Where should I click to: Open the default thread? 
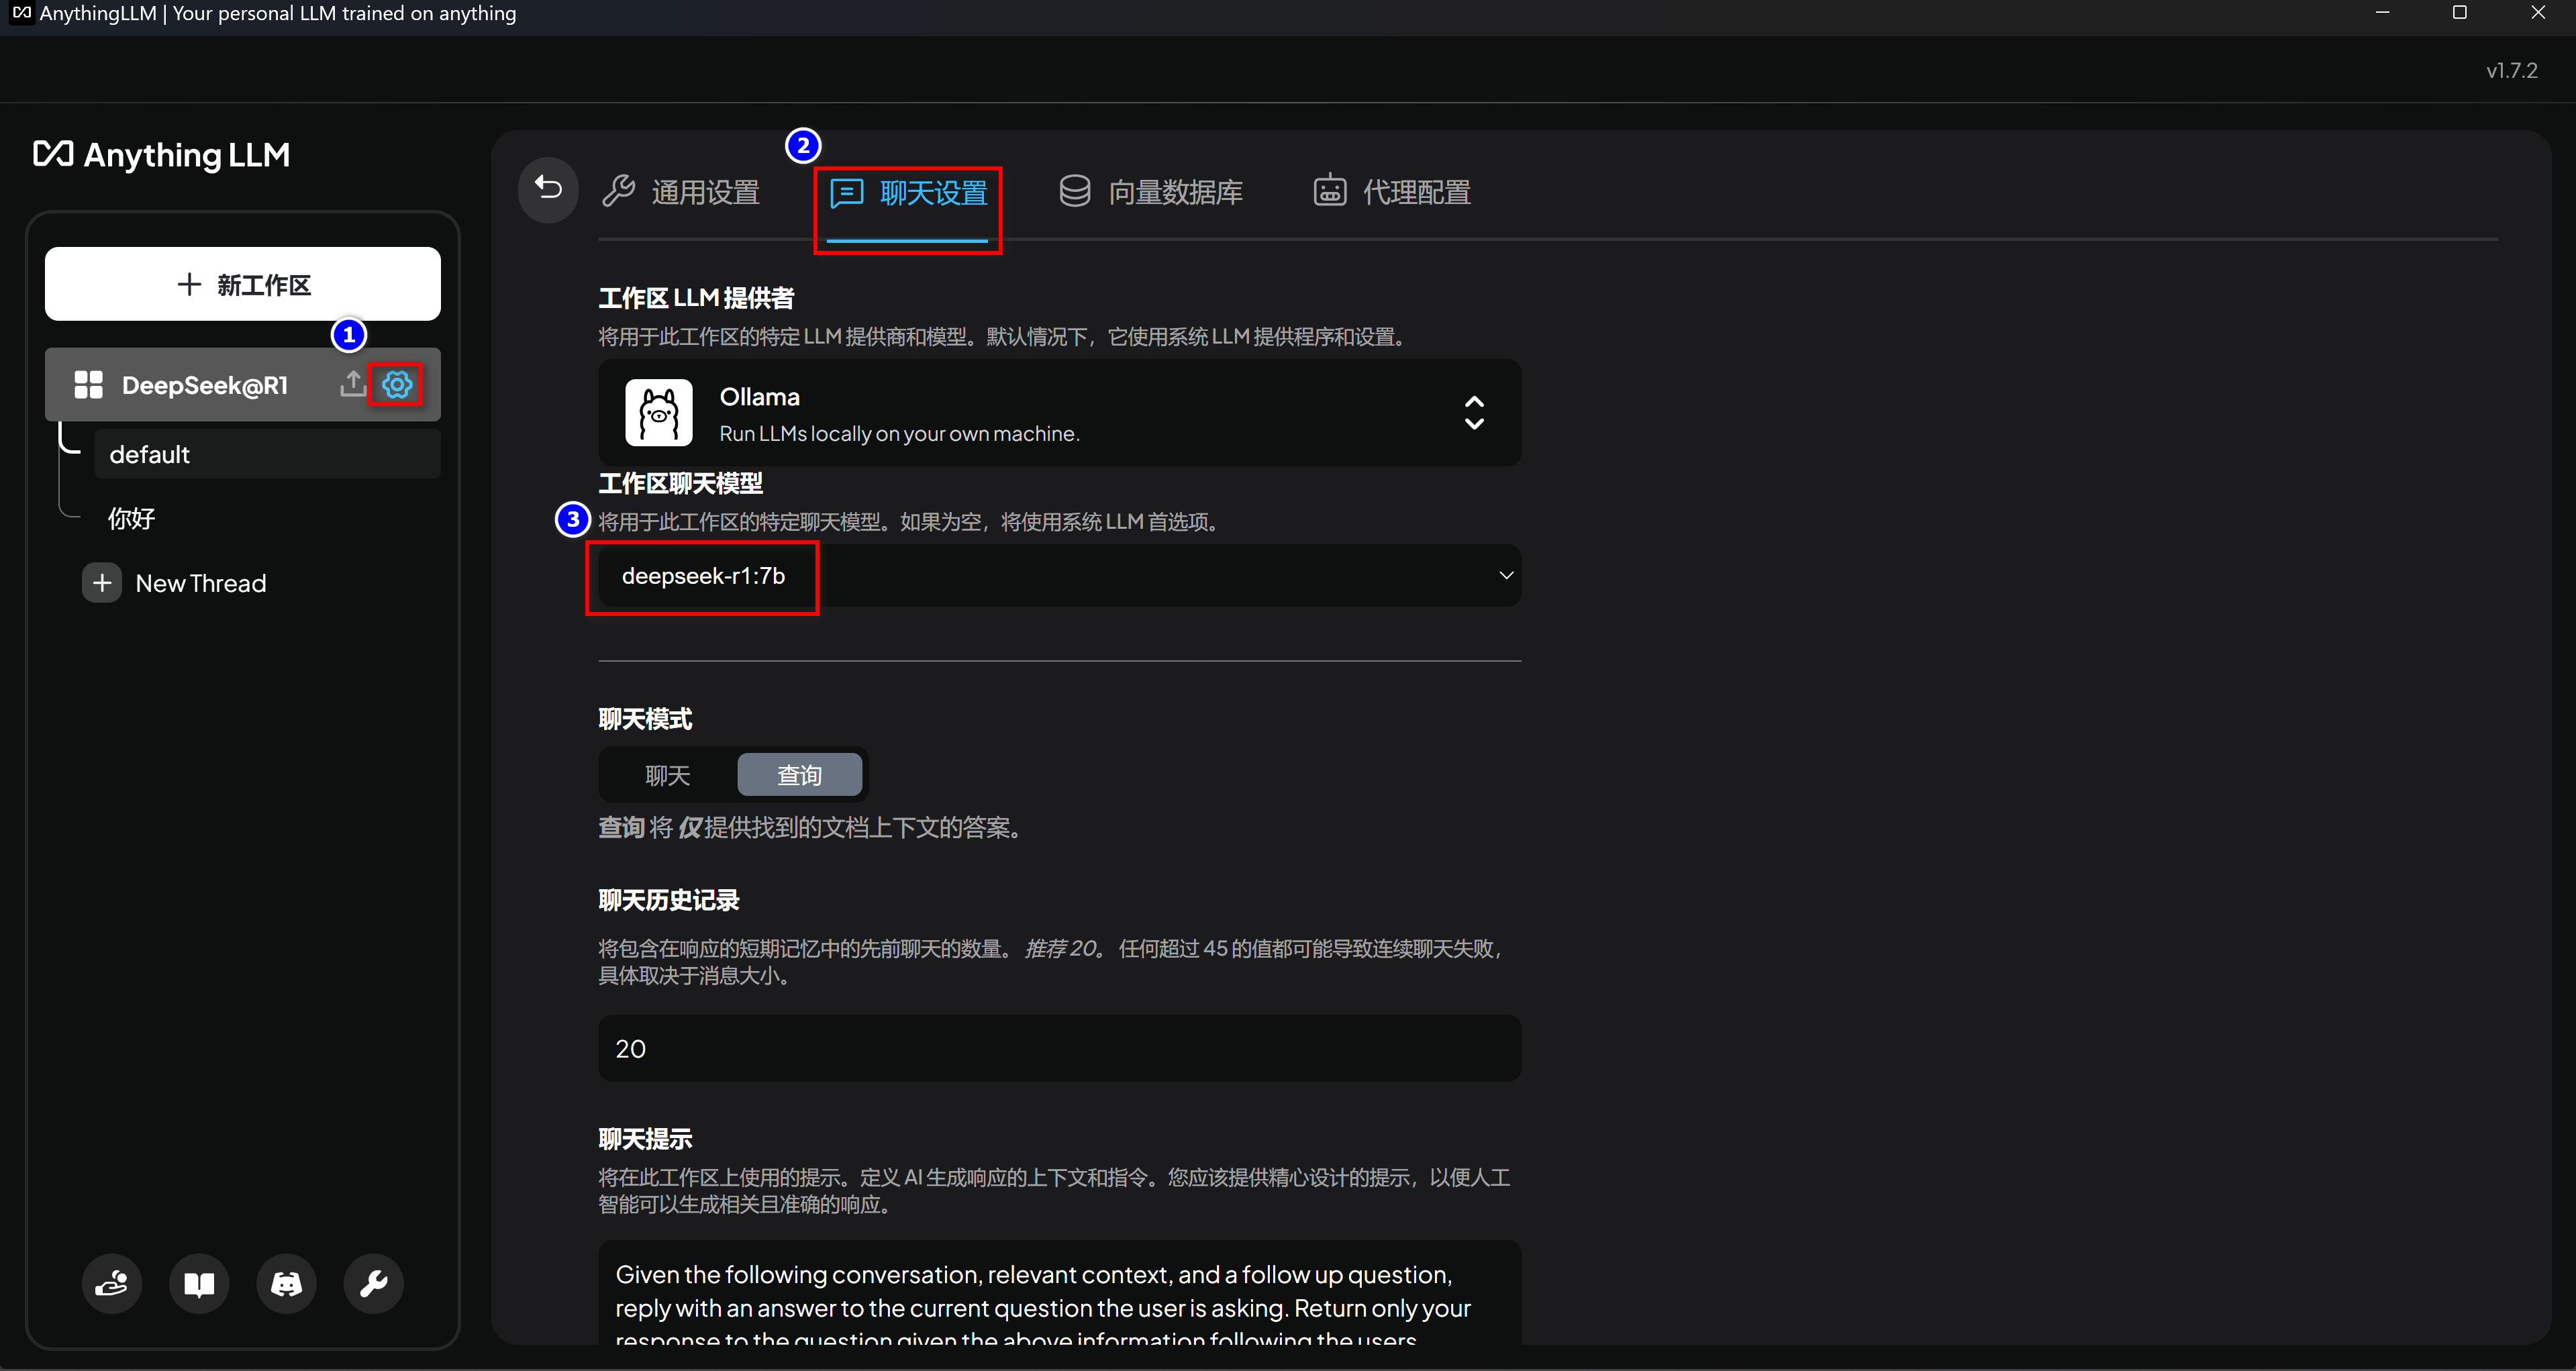(267, 454)
